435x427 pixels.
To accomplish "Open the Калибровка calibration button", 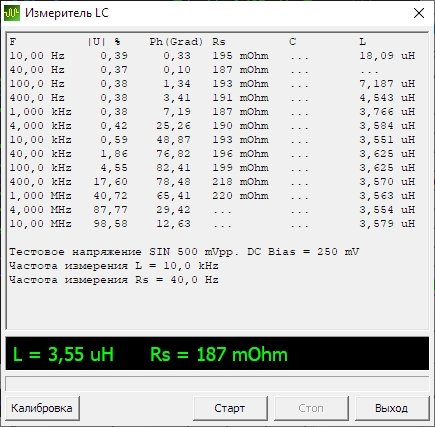I will [x=42, y=408].
